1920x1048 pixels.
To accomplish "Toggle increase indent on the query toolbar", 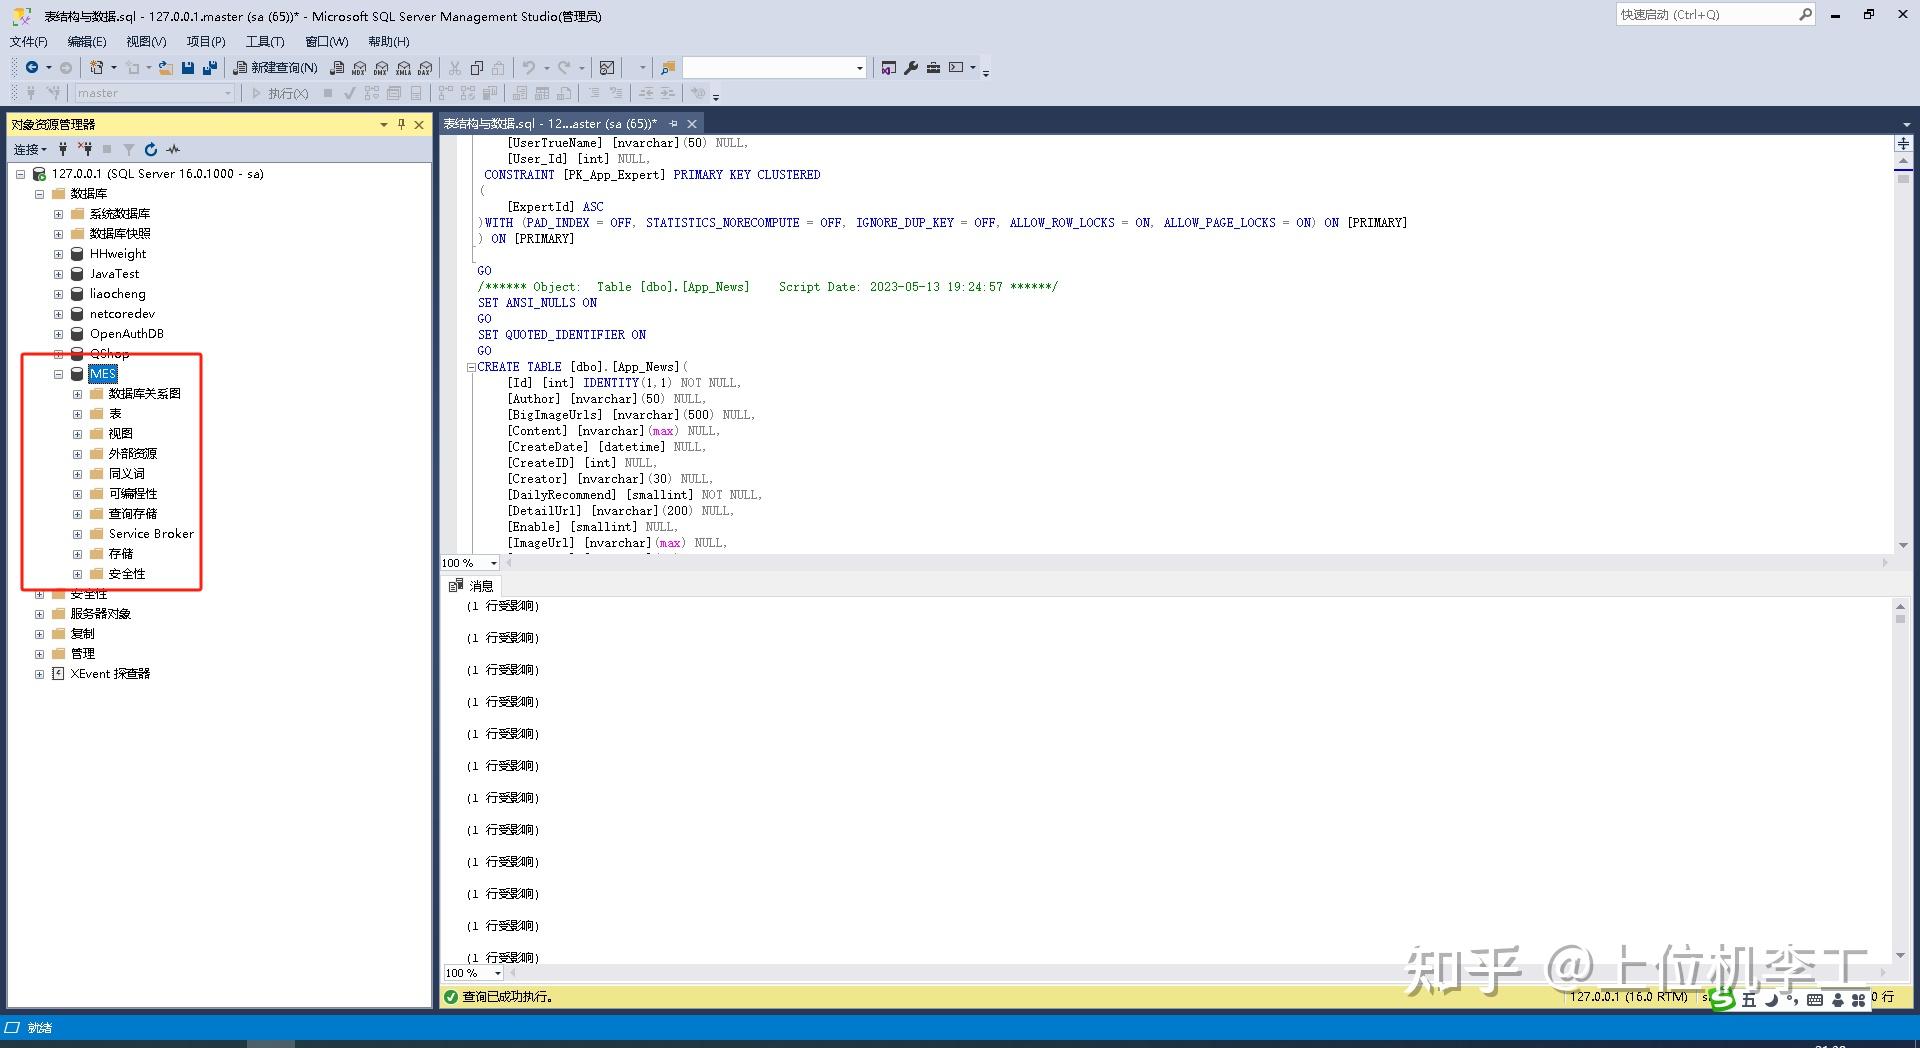I will (667, 93).
